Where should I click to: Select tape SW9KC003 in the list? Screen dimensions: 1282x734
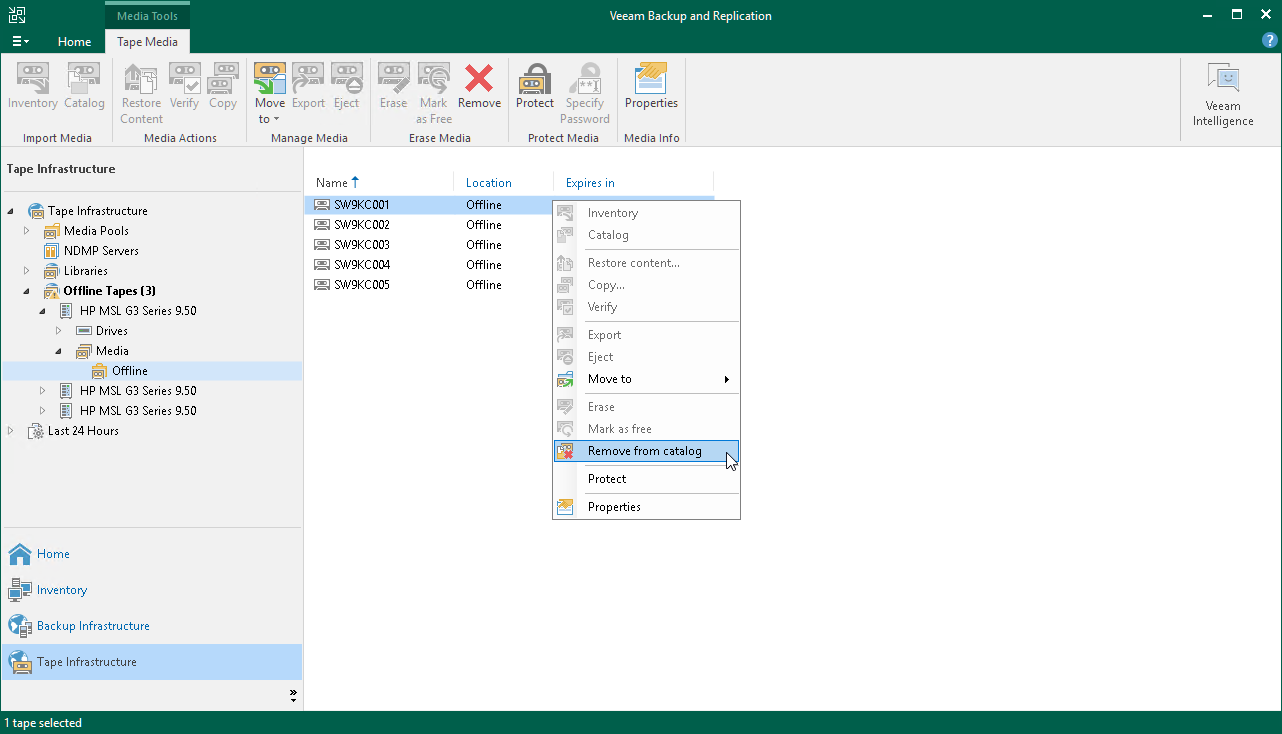[362, 245]
